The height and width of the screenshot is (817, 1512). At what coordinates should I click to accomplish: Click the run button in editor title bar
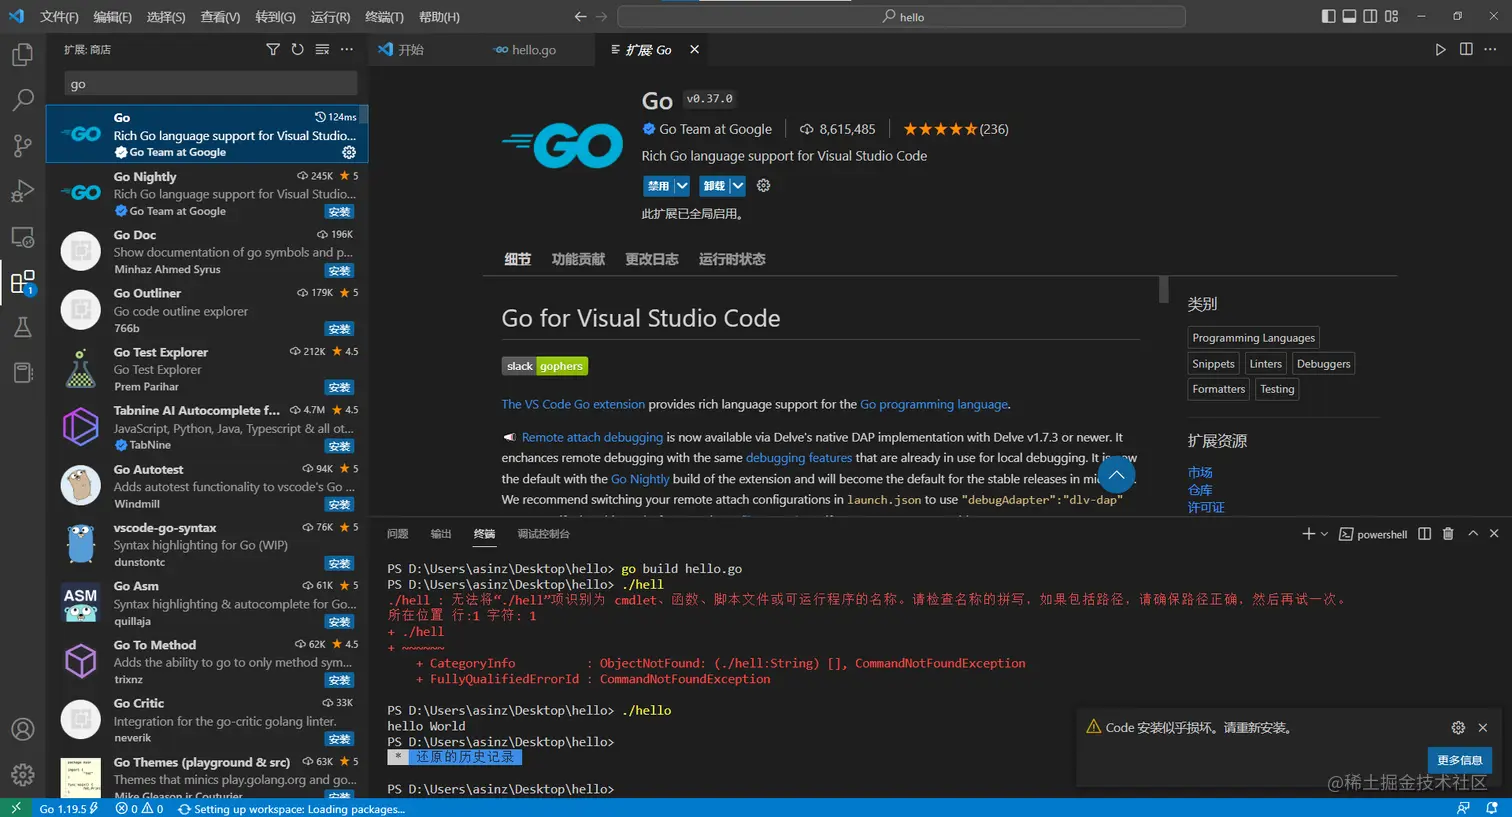click(1440, 49)
